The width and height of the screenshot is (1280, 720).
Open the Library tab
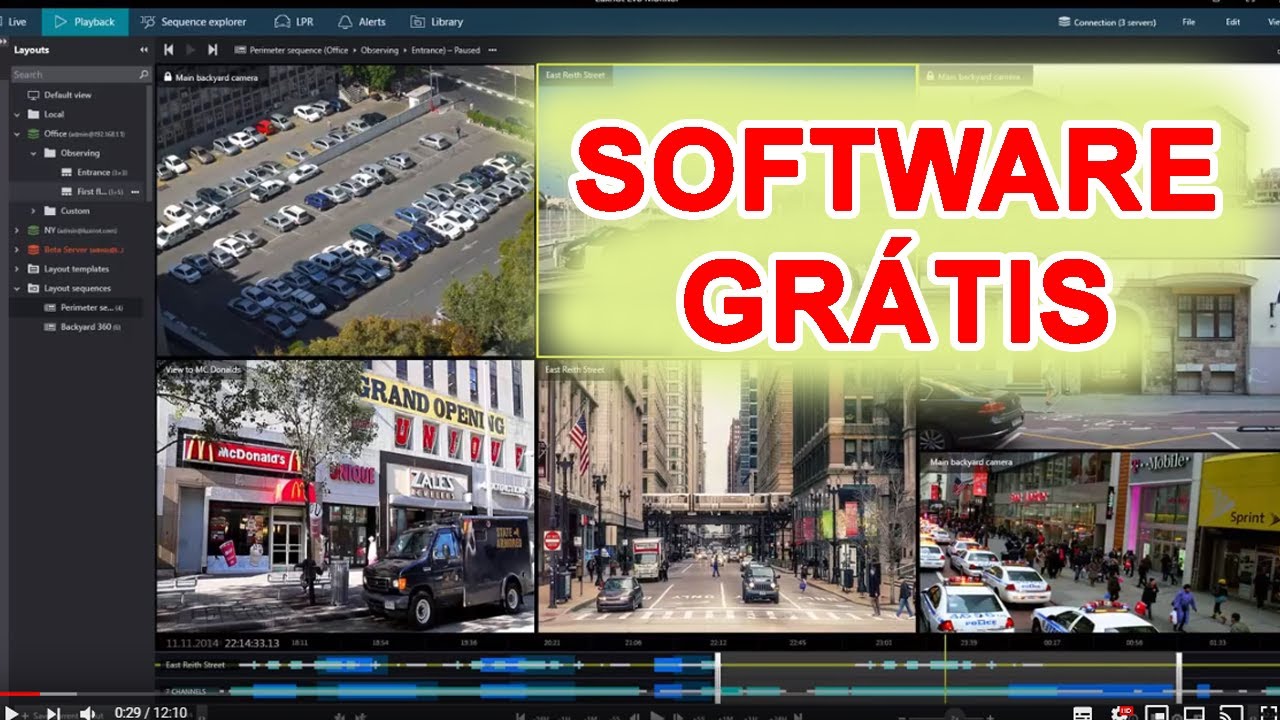pos(438,21)
